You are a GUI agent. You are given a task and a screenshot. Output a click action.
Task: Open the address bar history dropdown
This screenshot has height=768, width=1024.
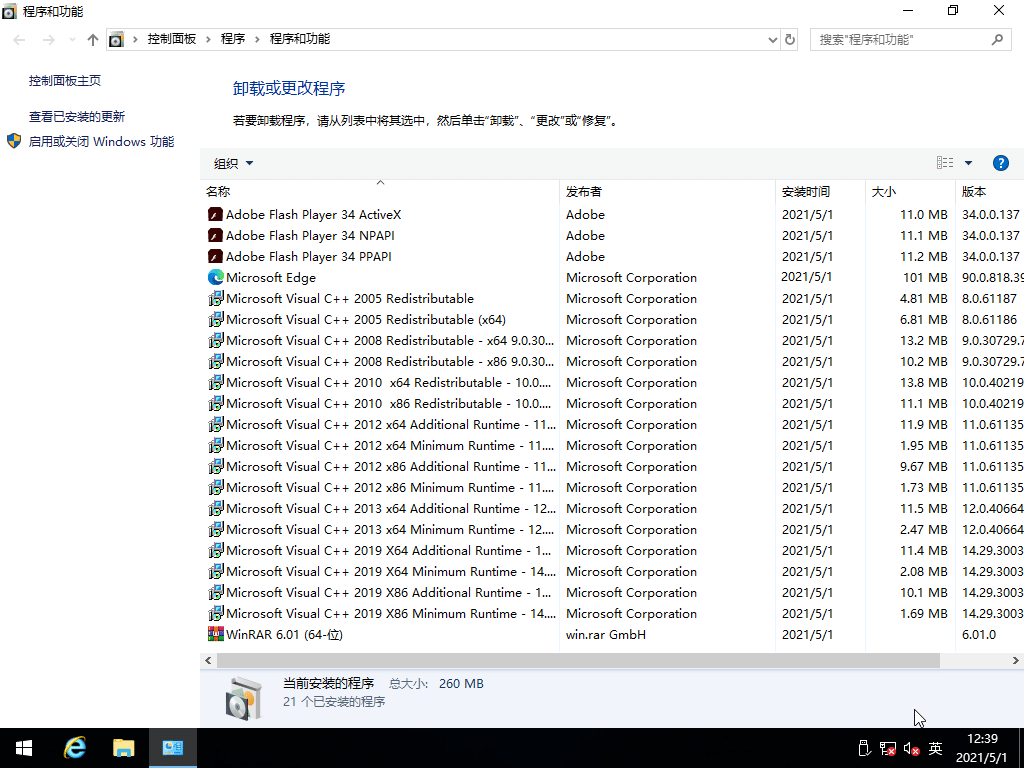point(771,39)
